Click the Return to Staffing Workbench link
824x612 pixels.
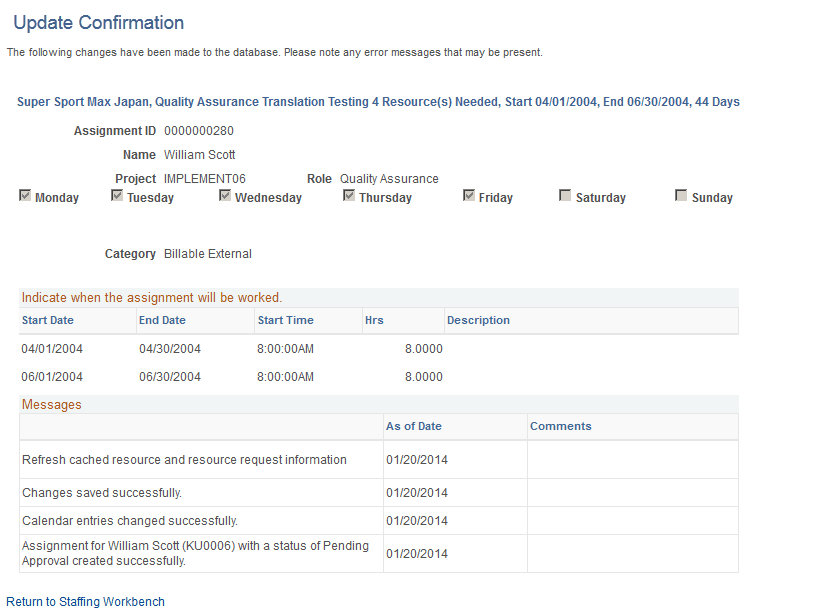coord(86,601)
